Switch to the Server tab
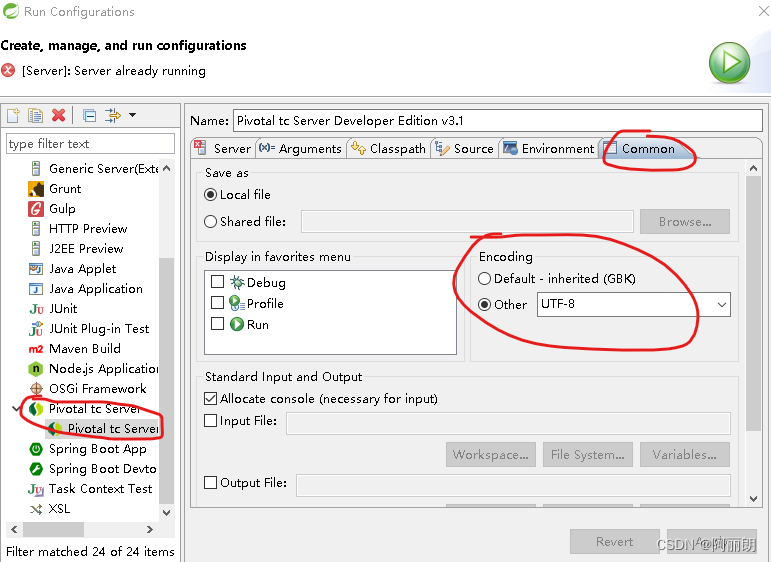771x562 pixels. tap(223, 148)
